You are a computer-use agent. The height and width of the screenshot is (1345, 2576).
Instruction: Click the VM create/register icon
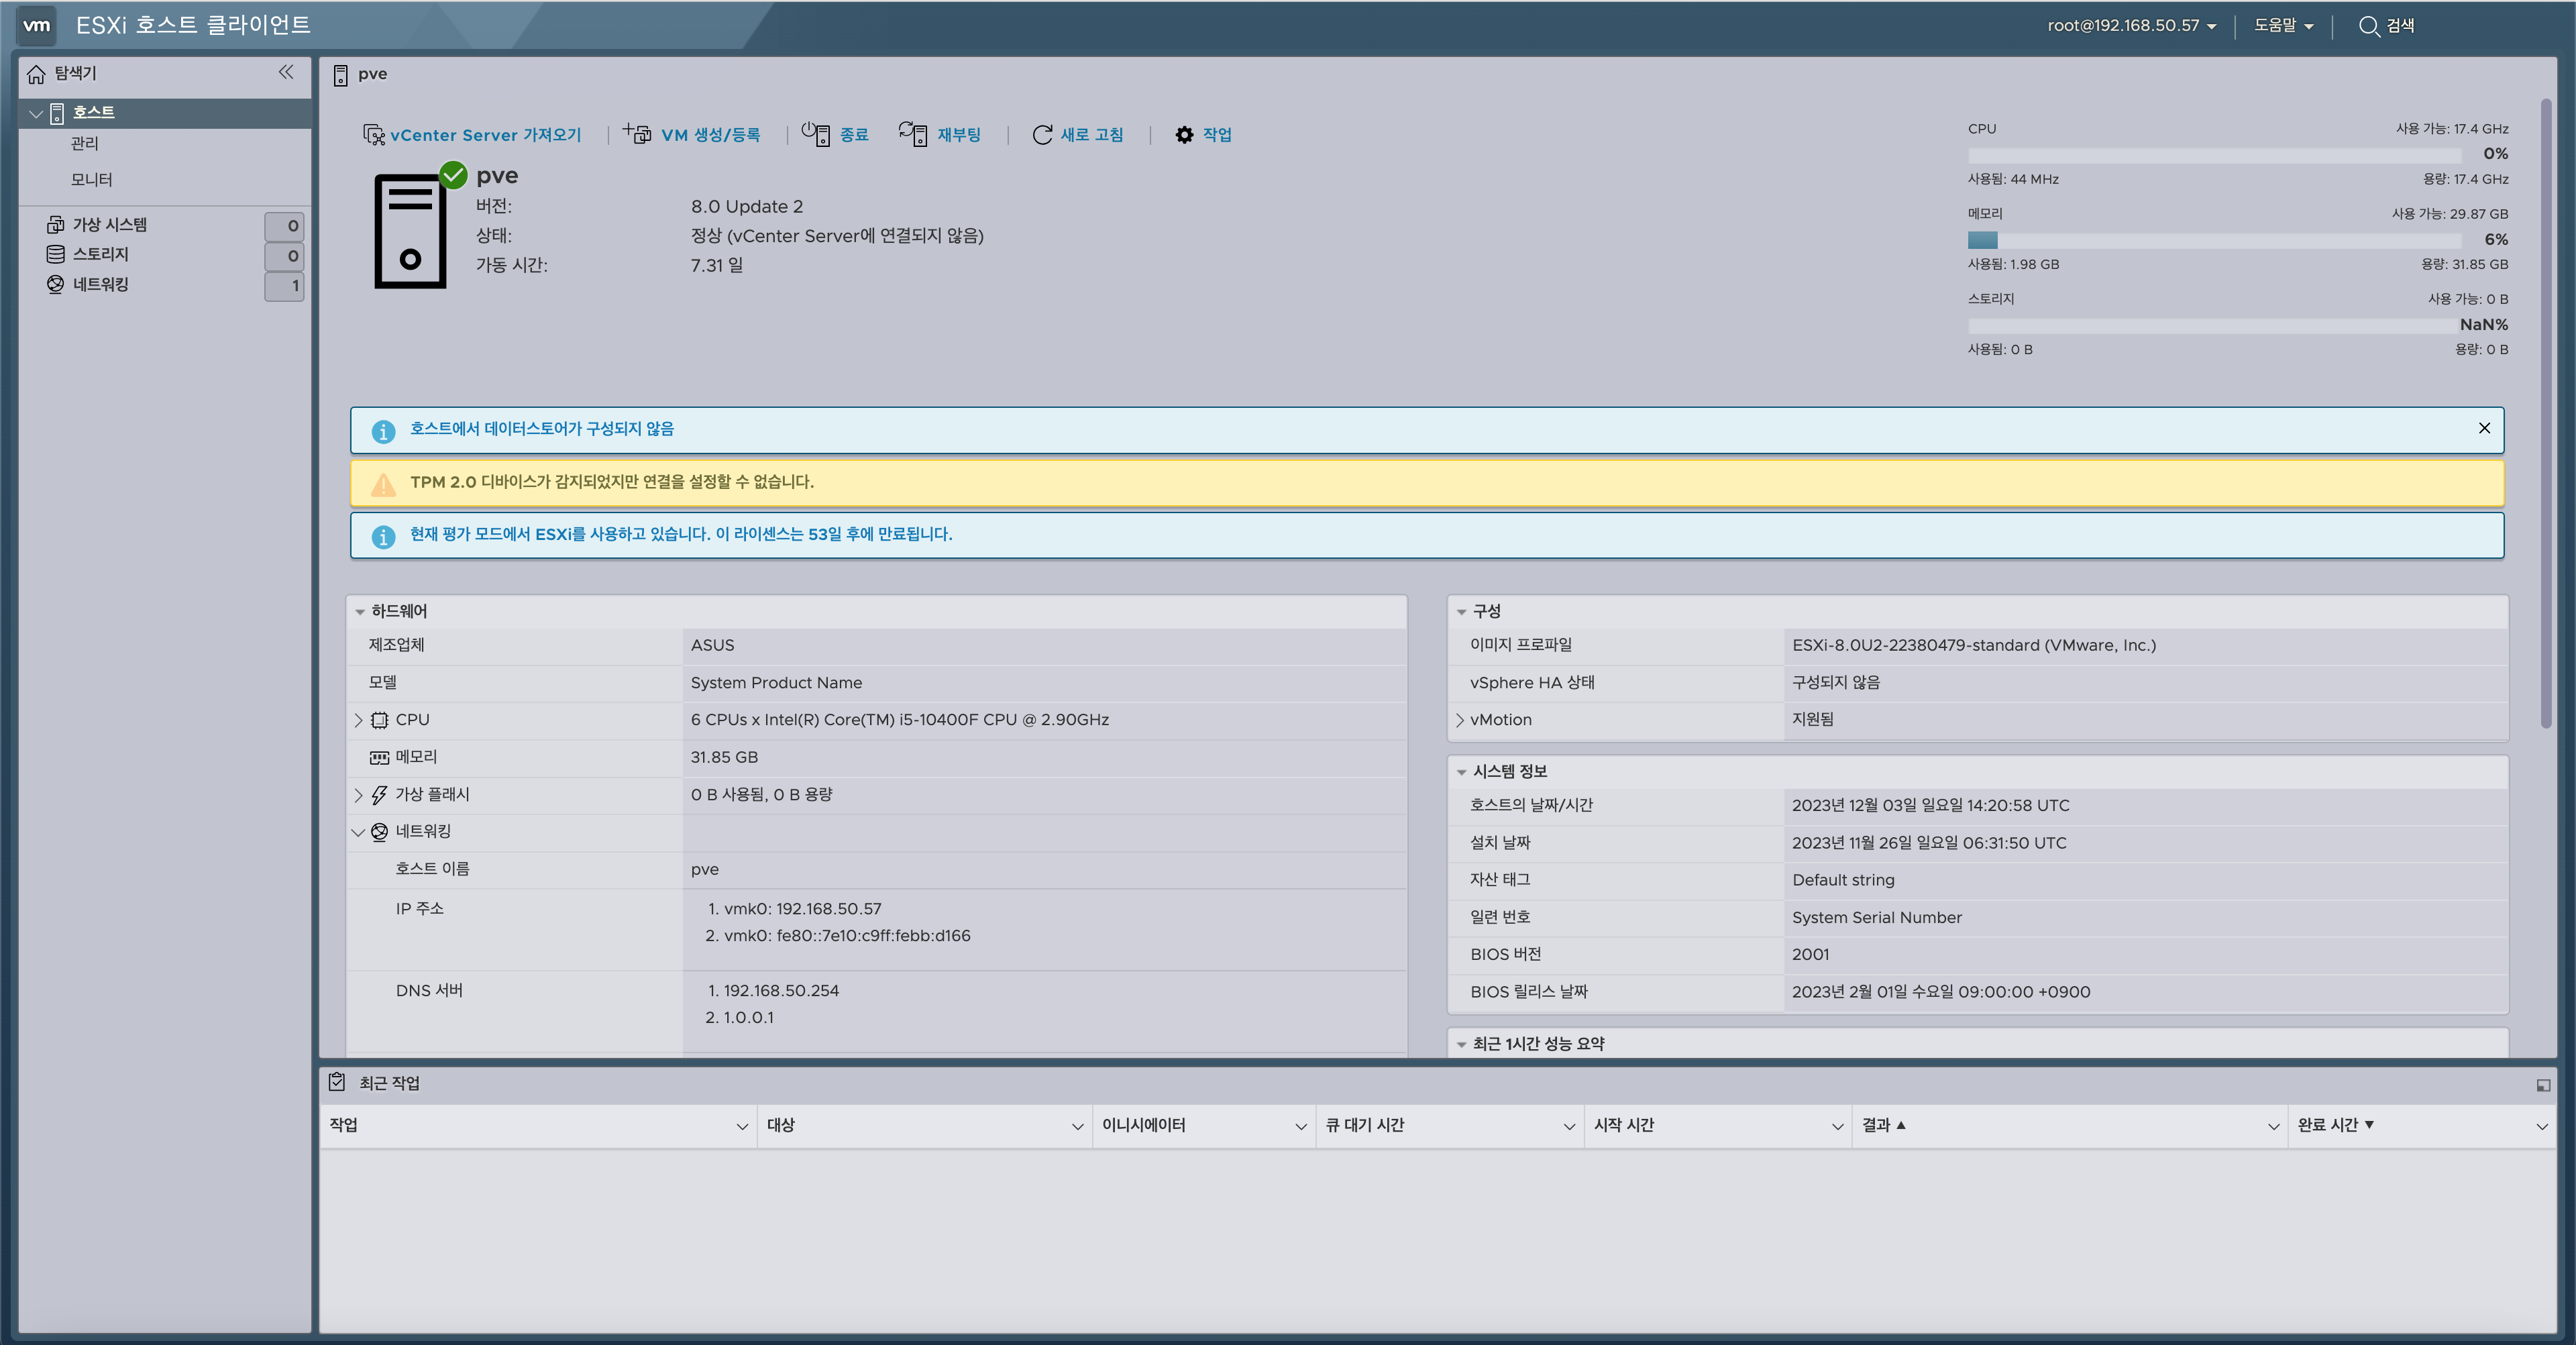coord(637,134)
